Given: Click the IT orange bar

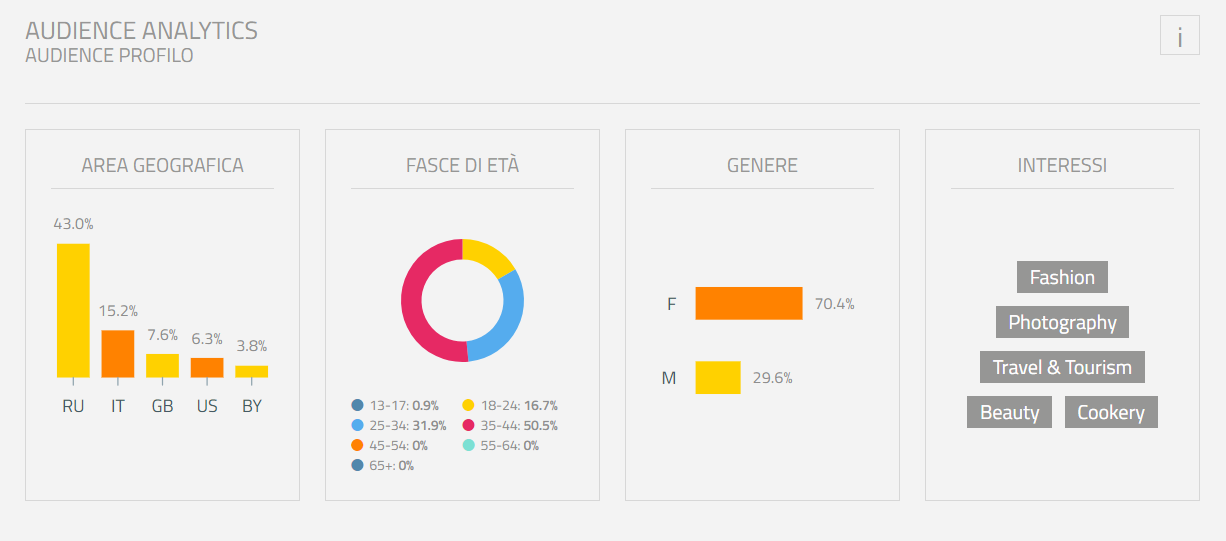Looking at the screenshot, I should (118, 354).
